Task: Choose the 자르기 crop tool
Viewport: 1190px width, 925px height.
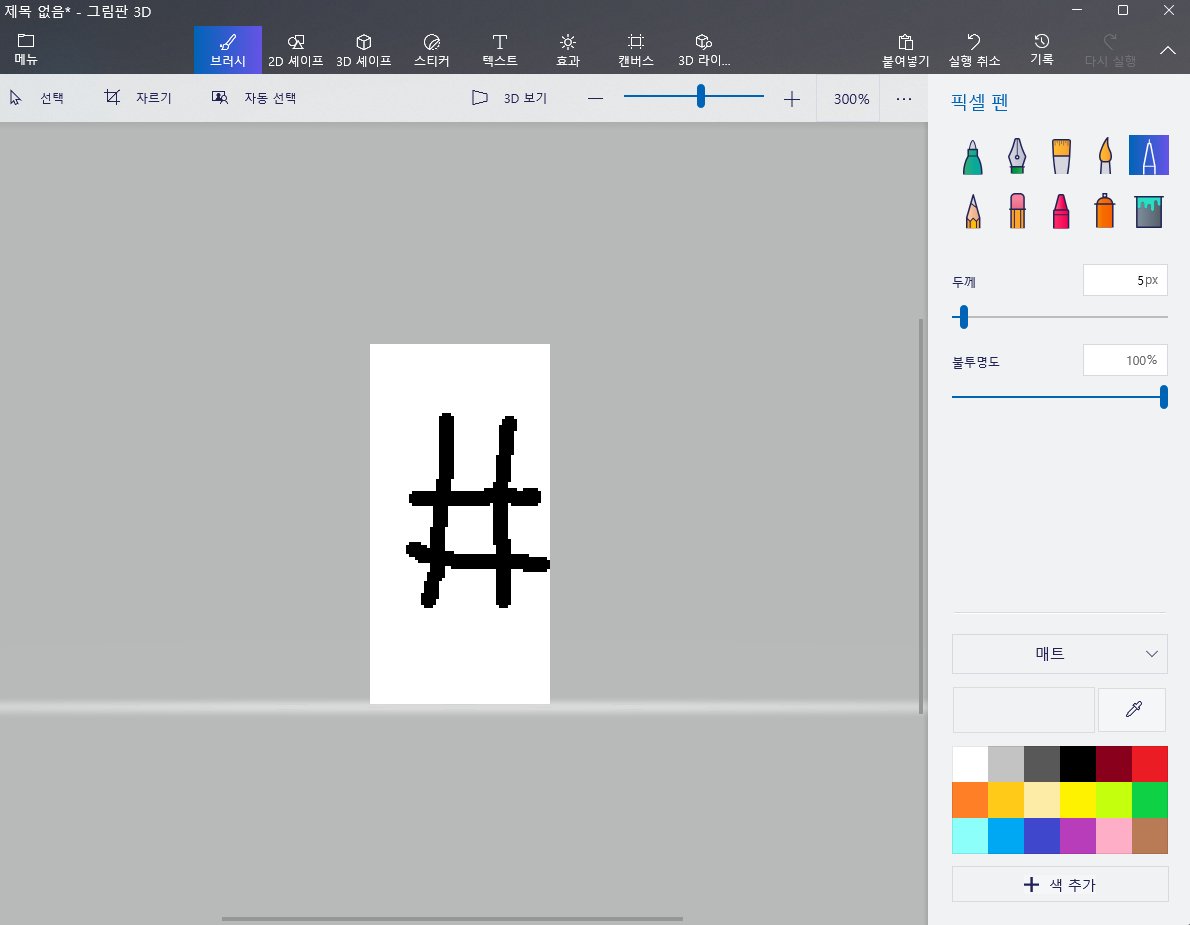Action: click(x=137, y=98)
